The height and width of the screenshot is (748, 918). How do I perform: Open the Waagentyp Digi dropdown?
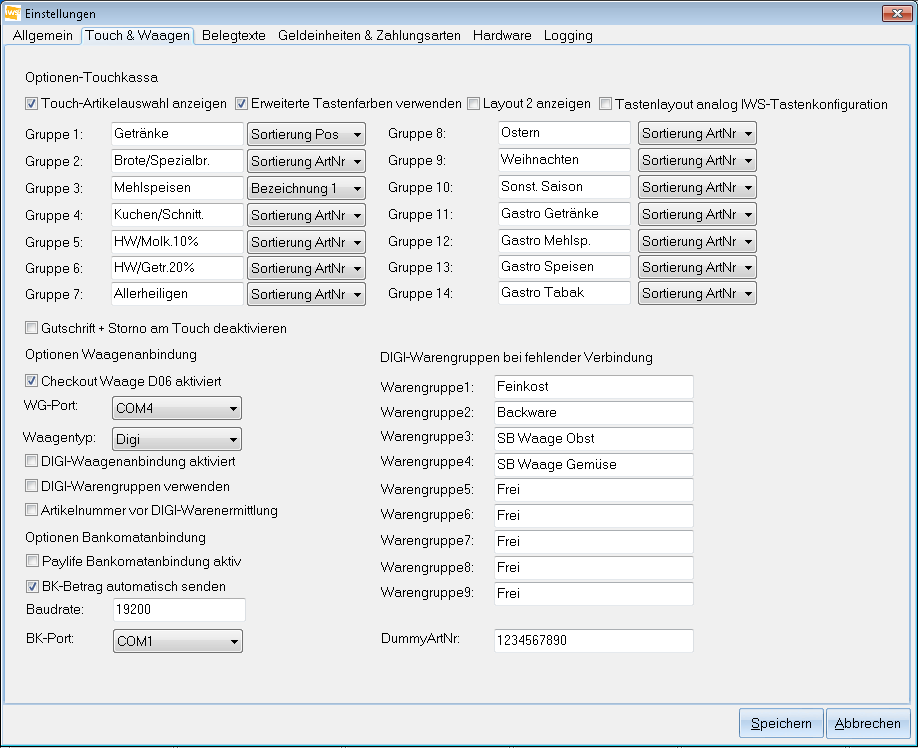click(x=177, y=439)
